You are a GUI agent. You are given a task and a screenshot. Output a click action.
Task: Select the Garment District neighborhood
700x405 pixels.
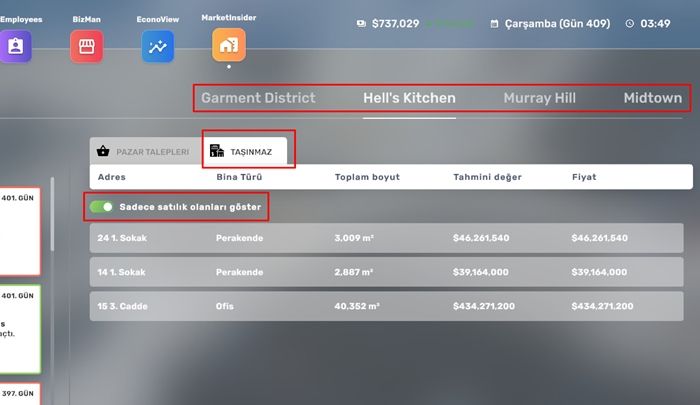coord(258,98)
